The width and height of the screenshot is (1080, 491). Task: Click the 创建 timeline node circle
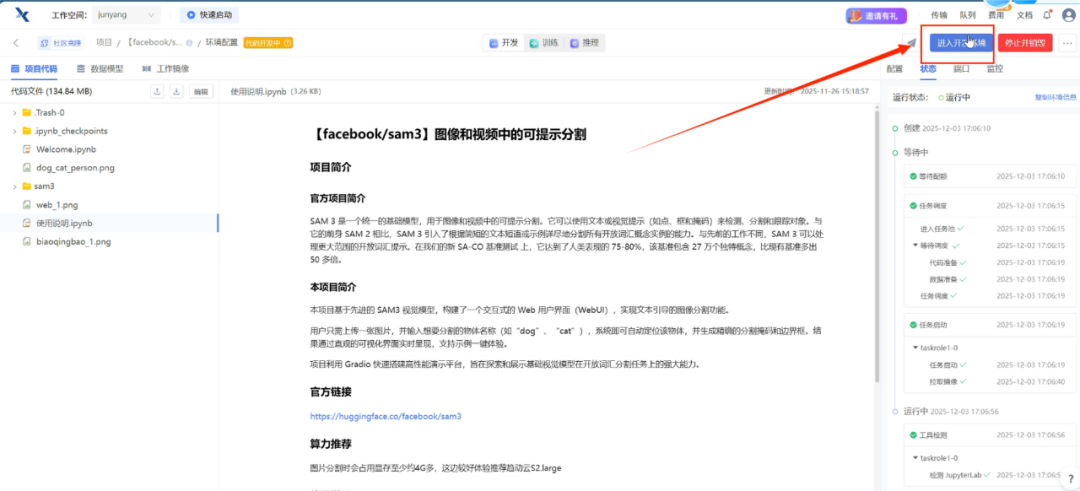[895, 128]
